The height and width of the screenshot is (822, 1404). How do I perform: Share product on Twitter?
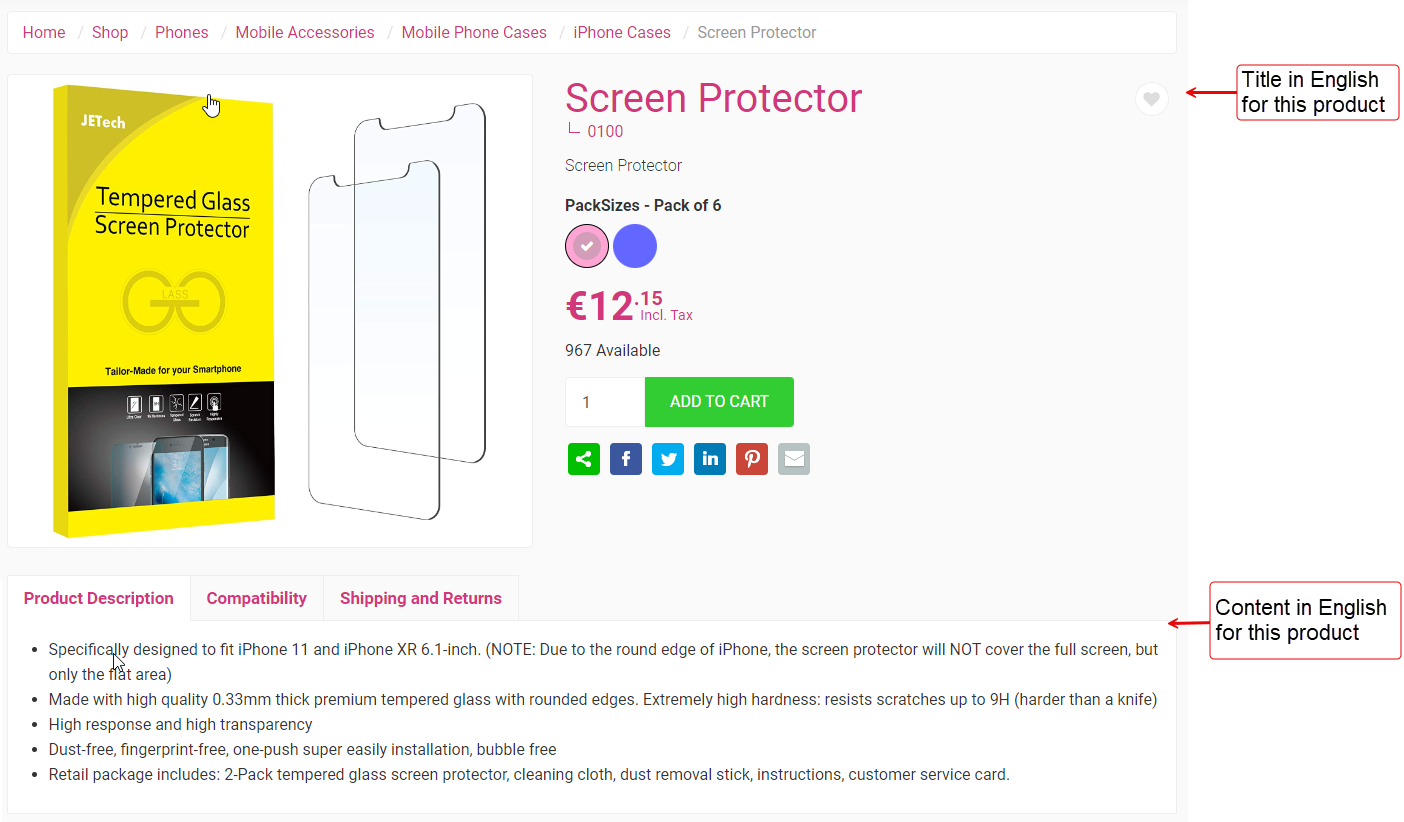tap(668, 459)
